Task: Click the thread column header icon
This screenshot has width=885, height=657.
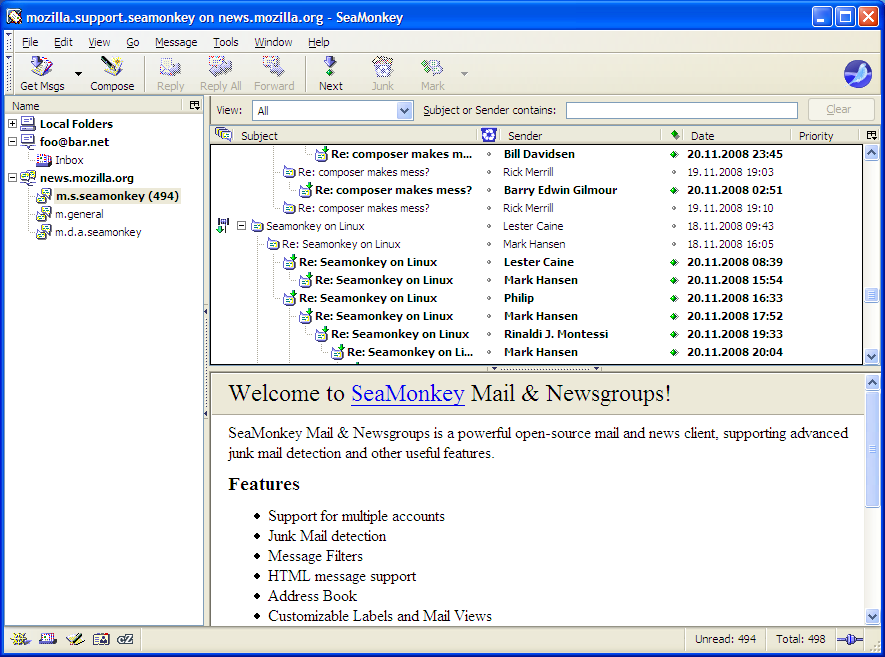Action: [223, 135]
